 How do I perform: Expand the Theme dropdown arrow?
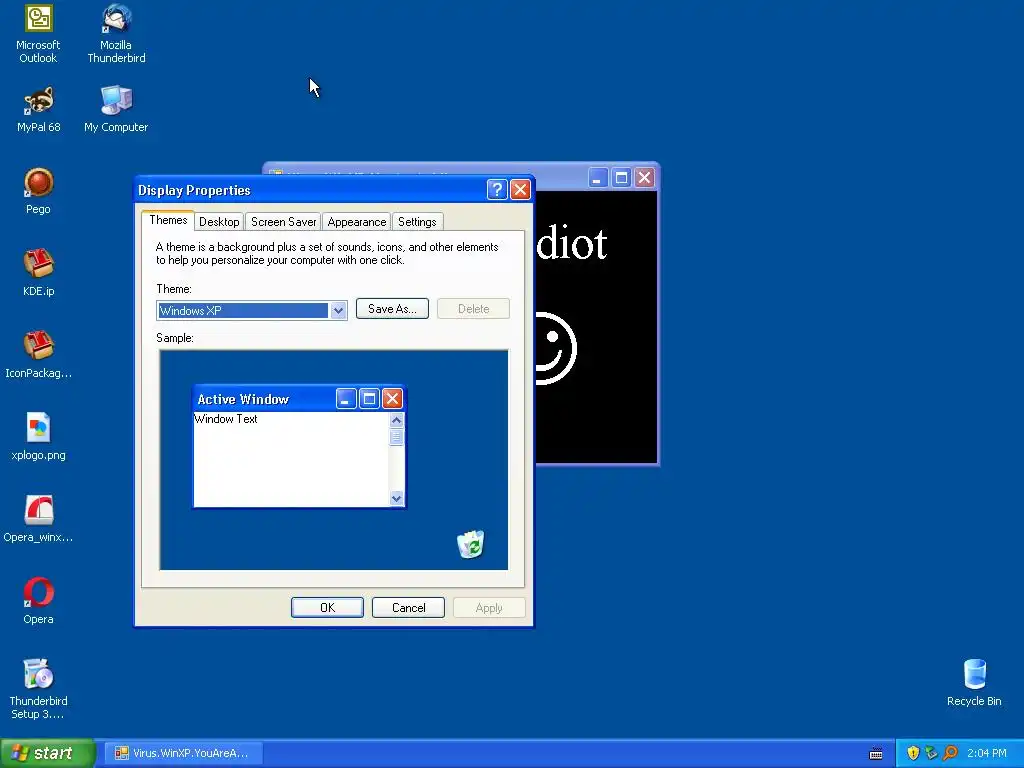338,311
